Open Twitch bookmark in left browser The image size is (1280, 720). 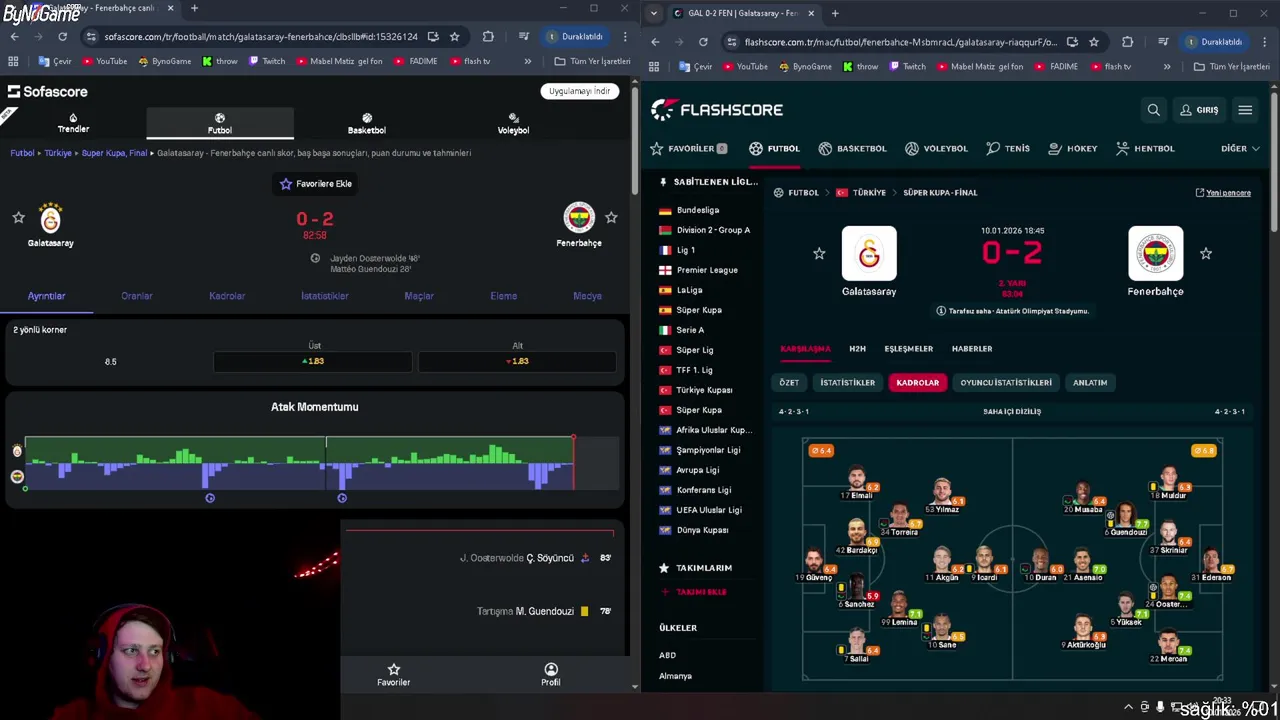tap(266, 61)
